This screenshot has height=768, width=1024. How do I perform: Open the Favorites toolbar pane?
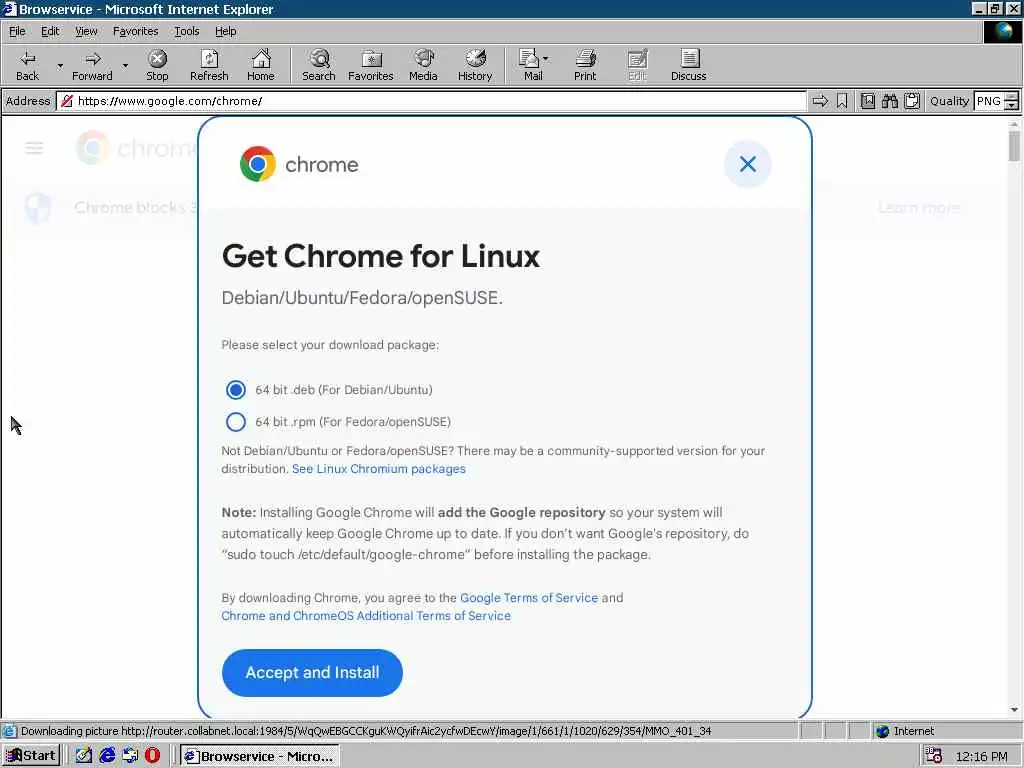click(371, 65)
